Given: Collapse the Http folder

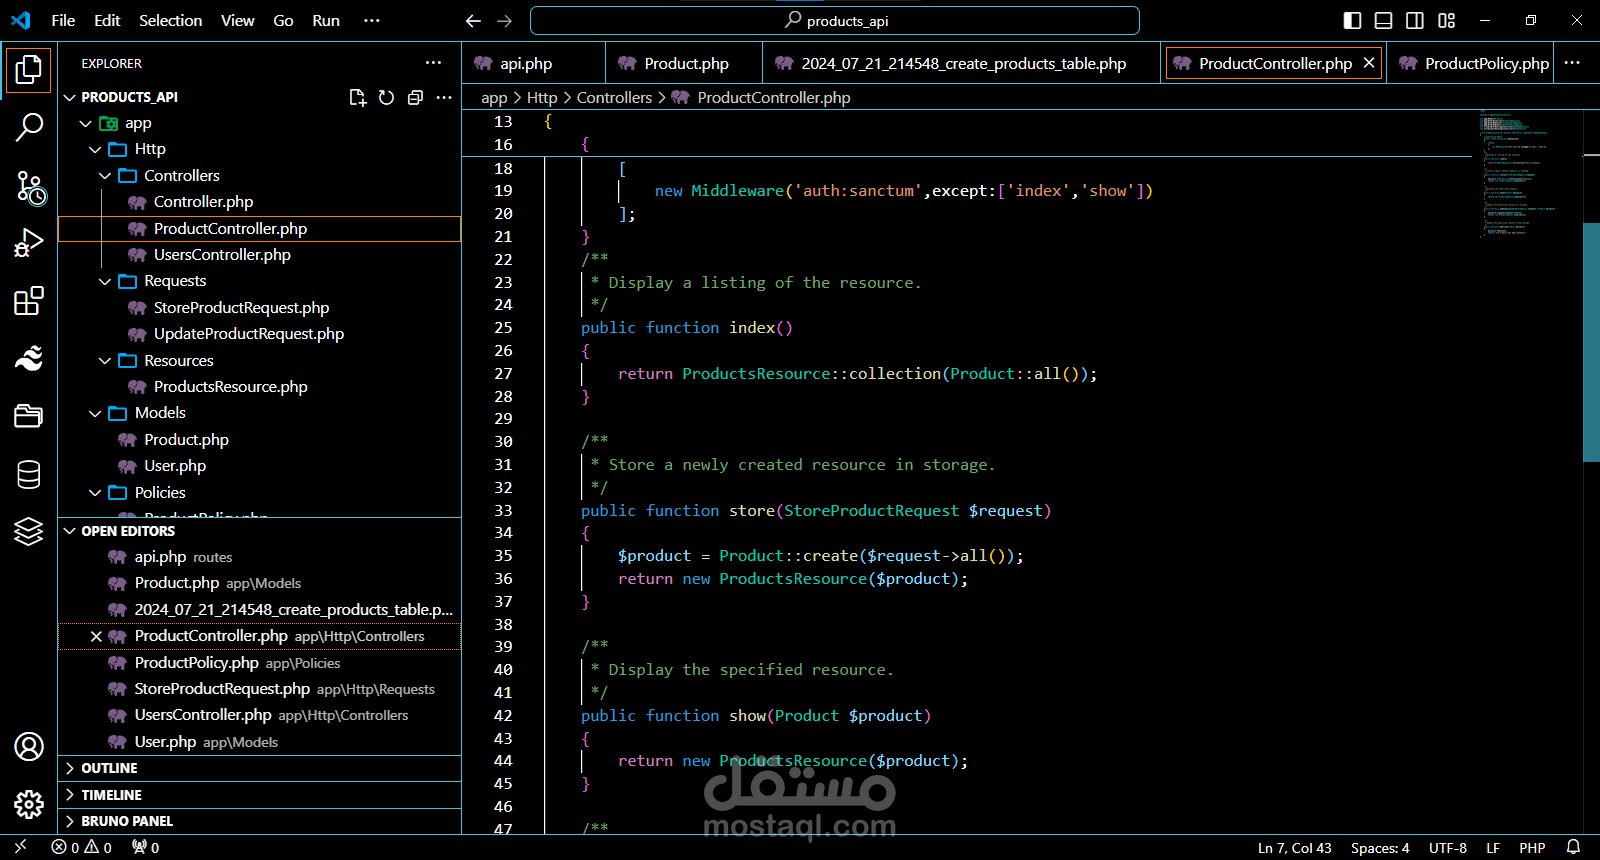Looking at the screenshot, I should pos(95,149).
